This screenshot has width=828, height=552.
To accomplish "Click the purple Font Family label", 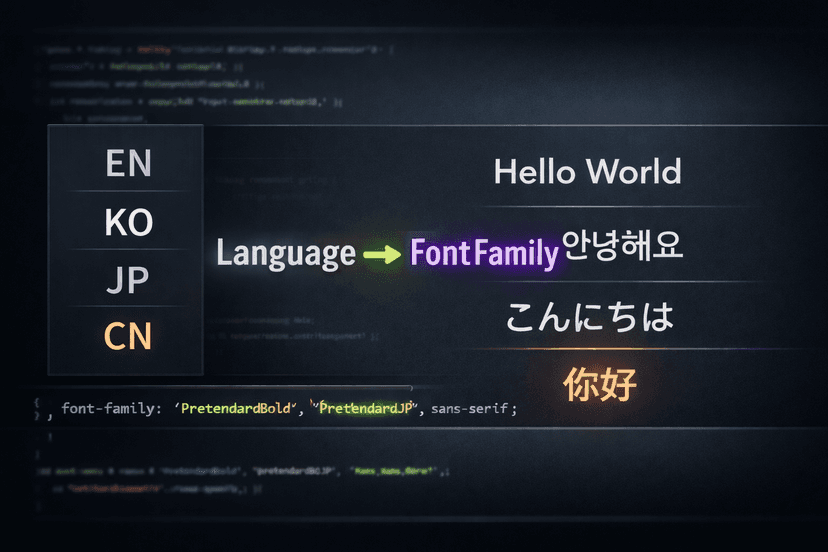I will tap(484, 252).
